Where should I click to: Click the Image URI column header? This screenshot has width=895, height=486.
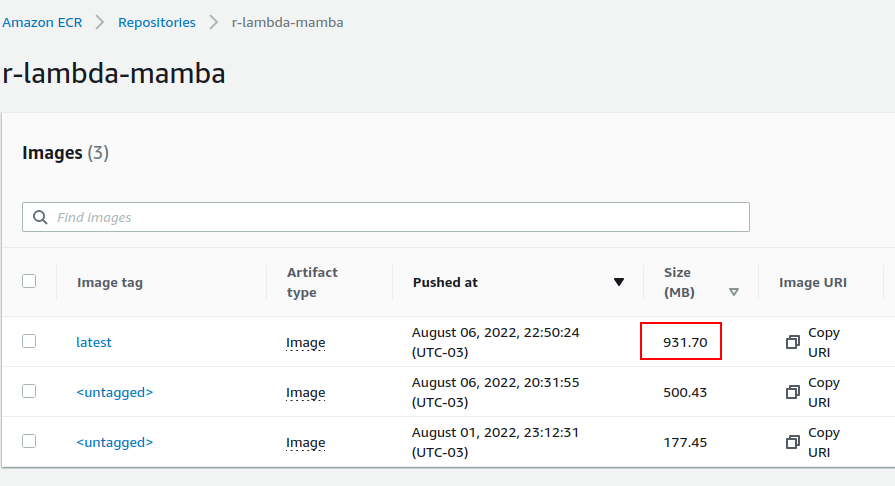point(813,282)
